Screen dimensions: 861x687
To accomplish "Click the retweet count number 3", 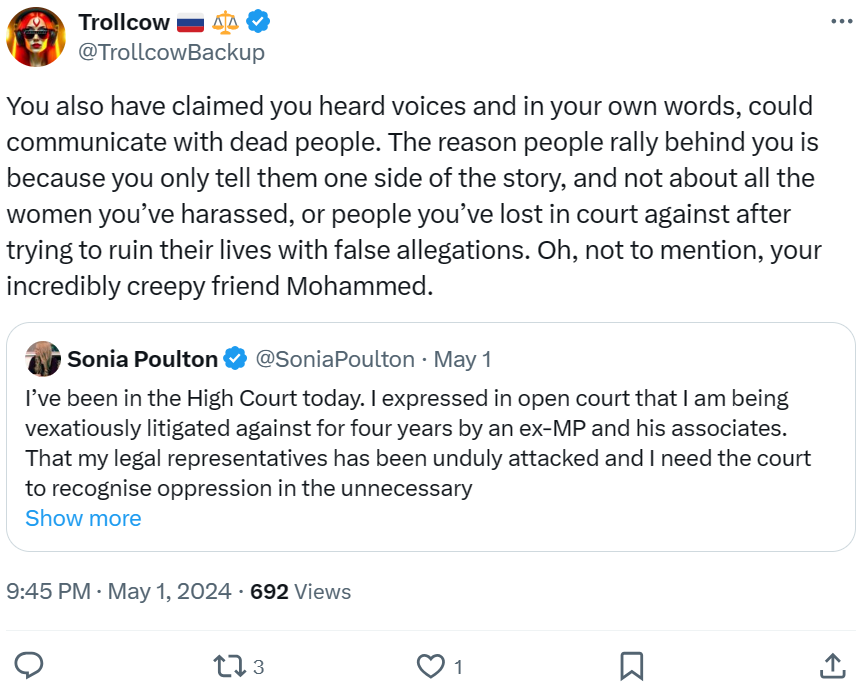I will 258,667.
